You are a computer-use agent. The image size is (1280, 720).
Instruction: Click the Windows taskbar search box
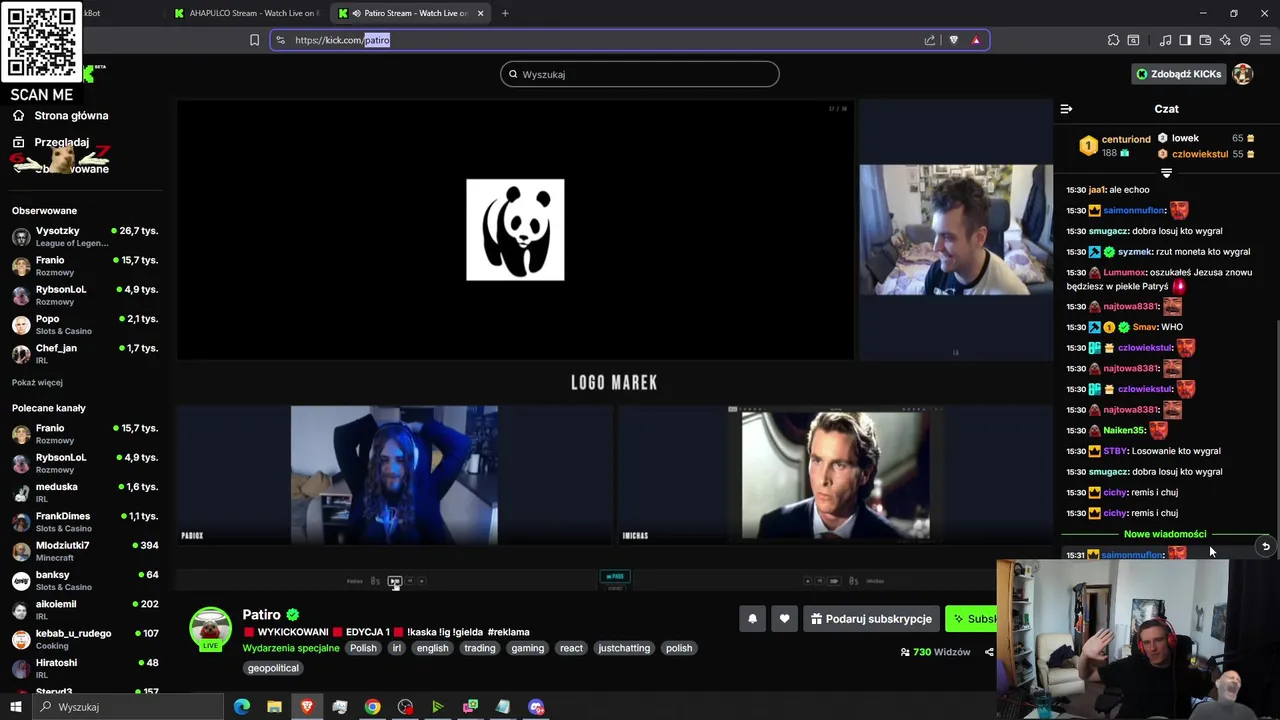click(129, 707)
